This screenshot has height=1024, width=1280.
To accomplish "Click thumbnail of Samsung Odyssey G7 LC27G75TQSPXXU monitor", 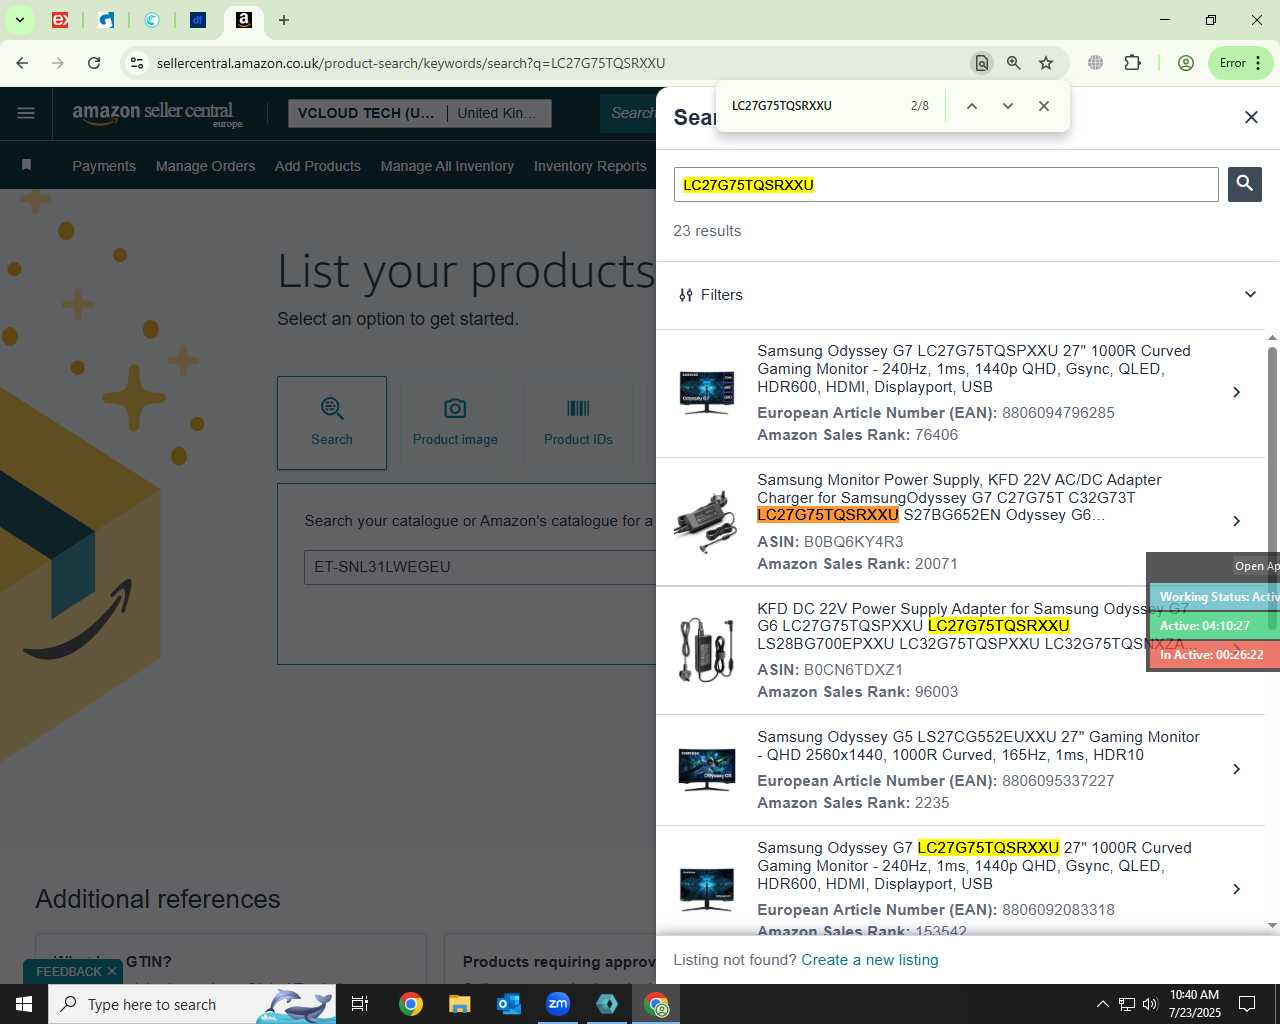I will (706, 392).
